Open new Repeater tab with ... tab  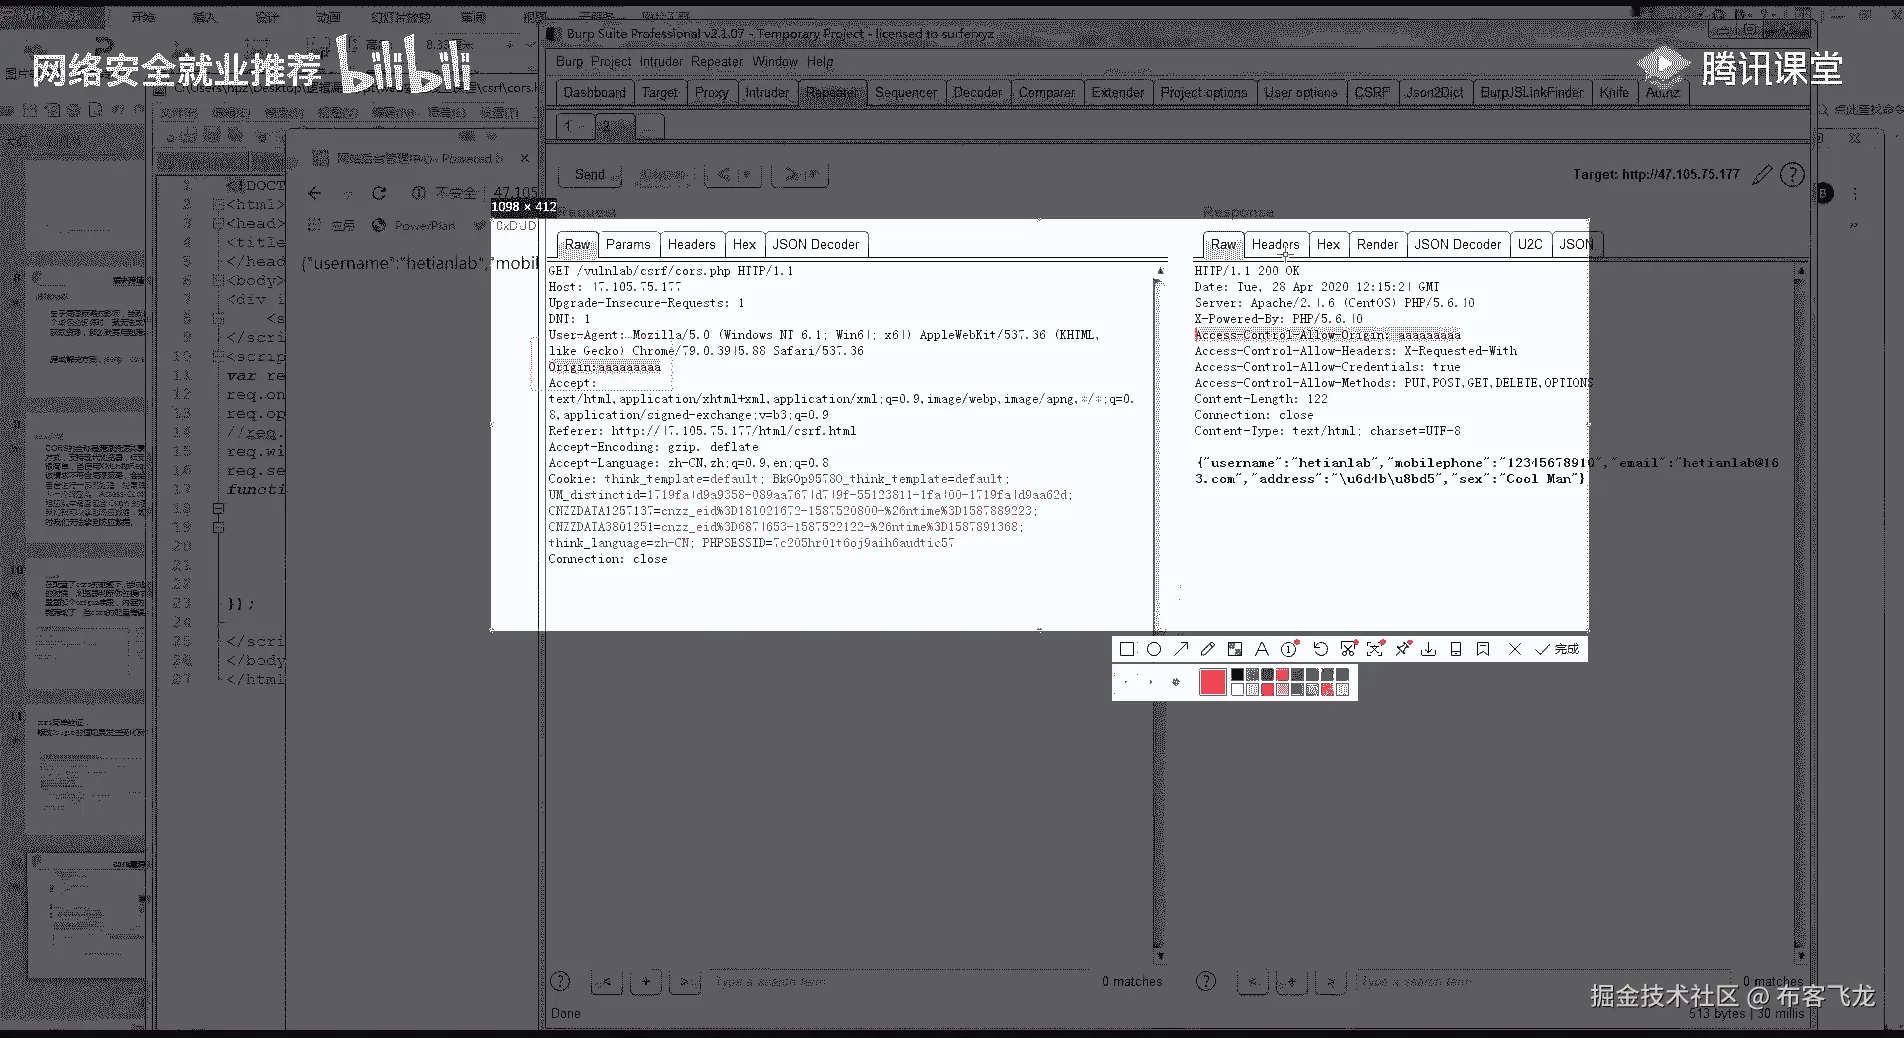point(649,126)
